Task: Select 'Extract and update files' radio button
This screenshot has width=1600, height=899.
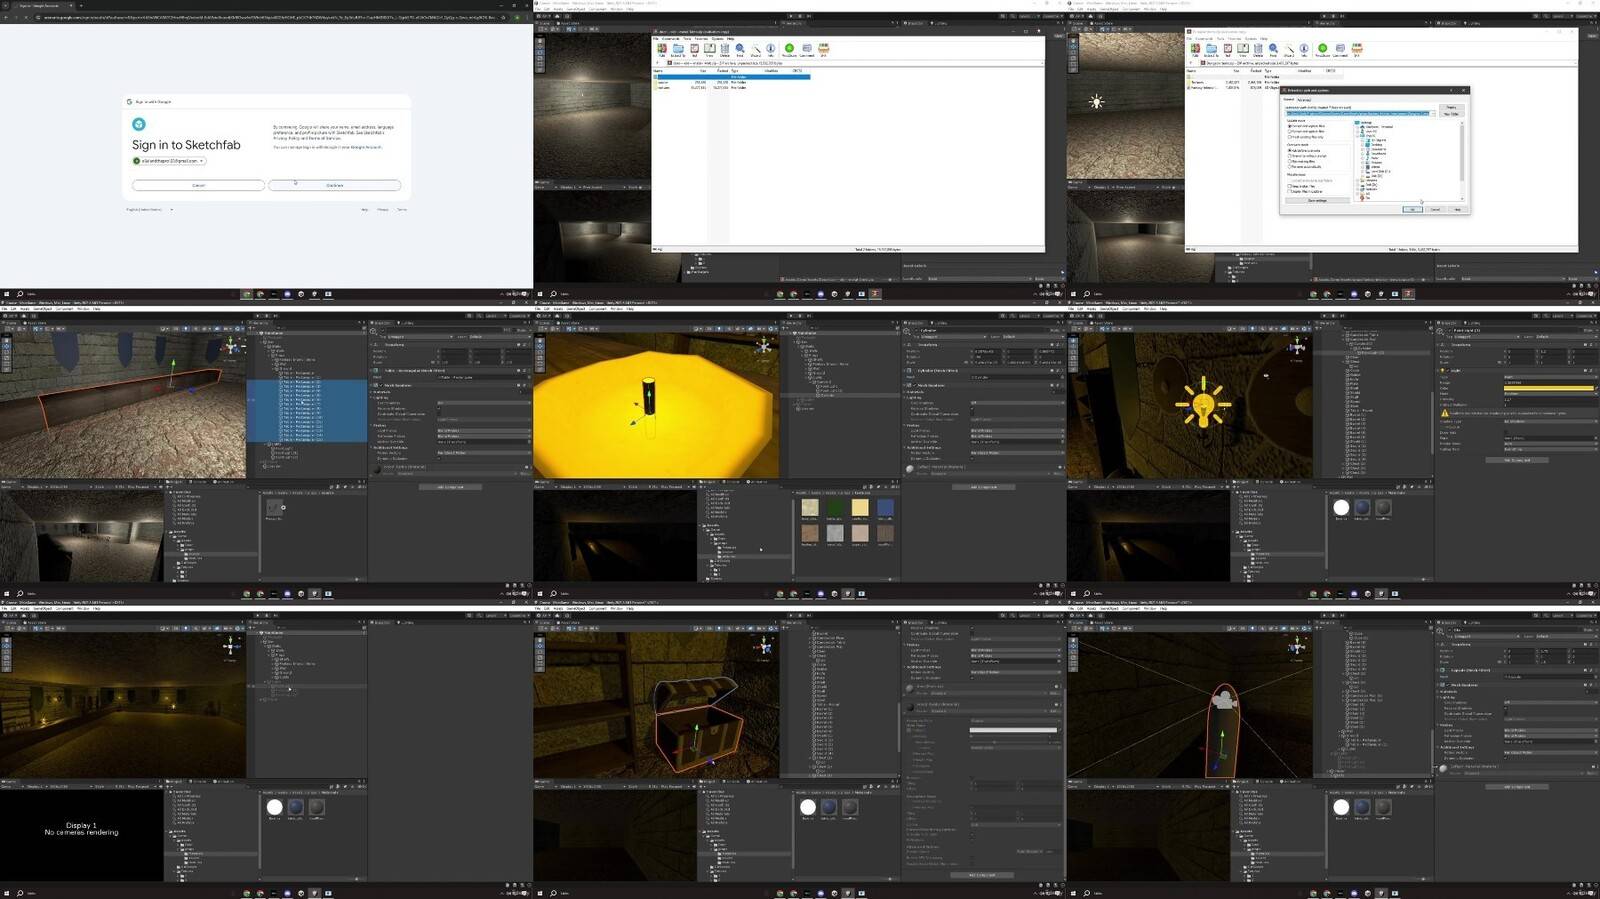Action: (x=1290, y=131)
